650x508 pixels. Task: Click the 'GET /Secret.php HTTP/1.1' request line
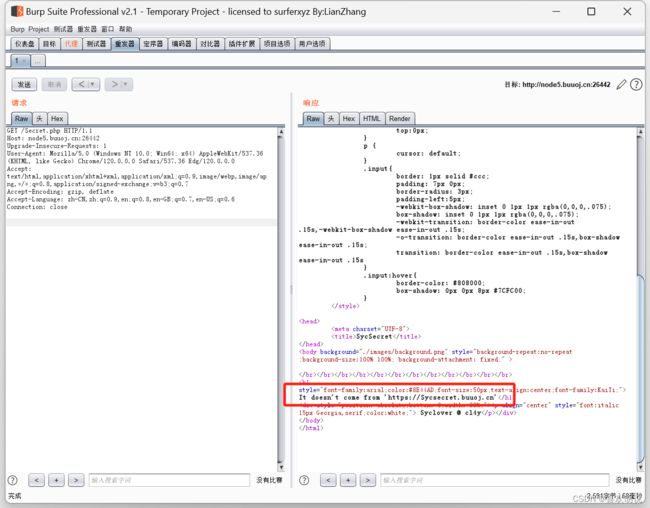[x=49, y=131]
